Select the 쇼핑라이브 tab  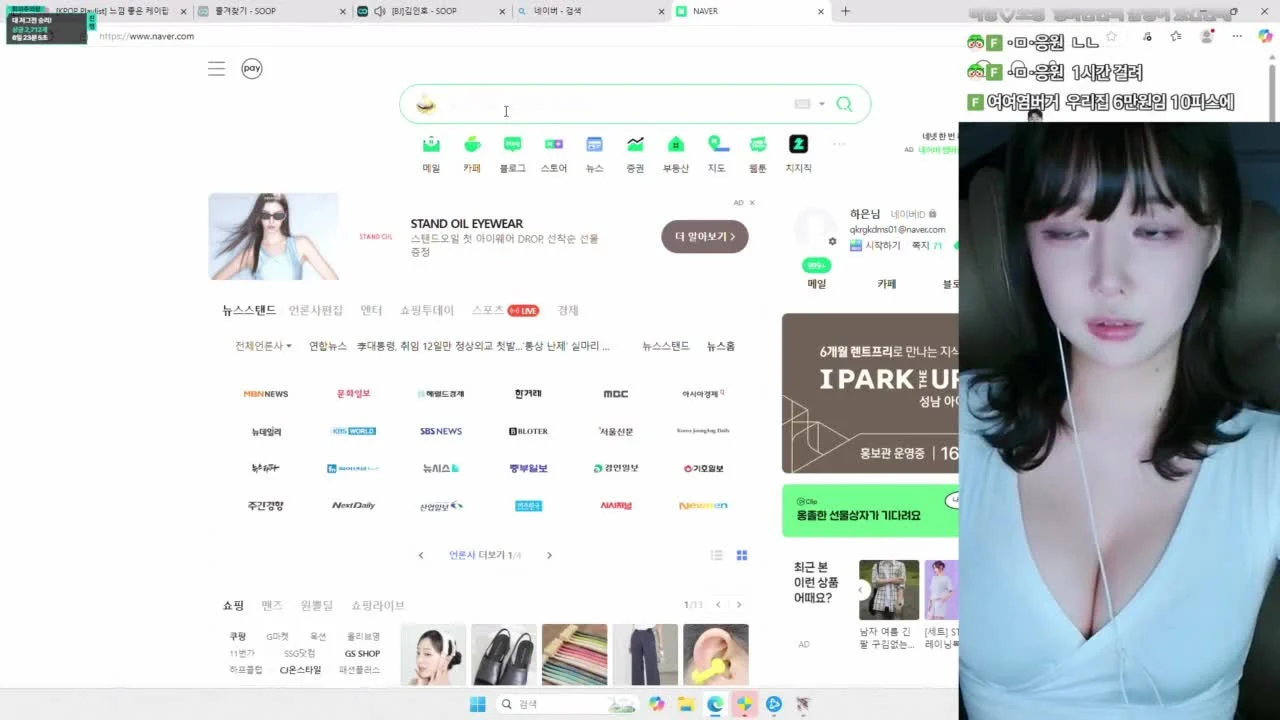[x=378, y=605]
